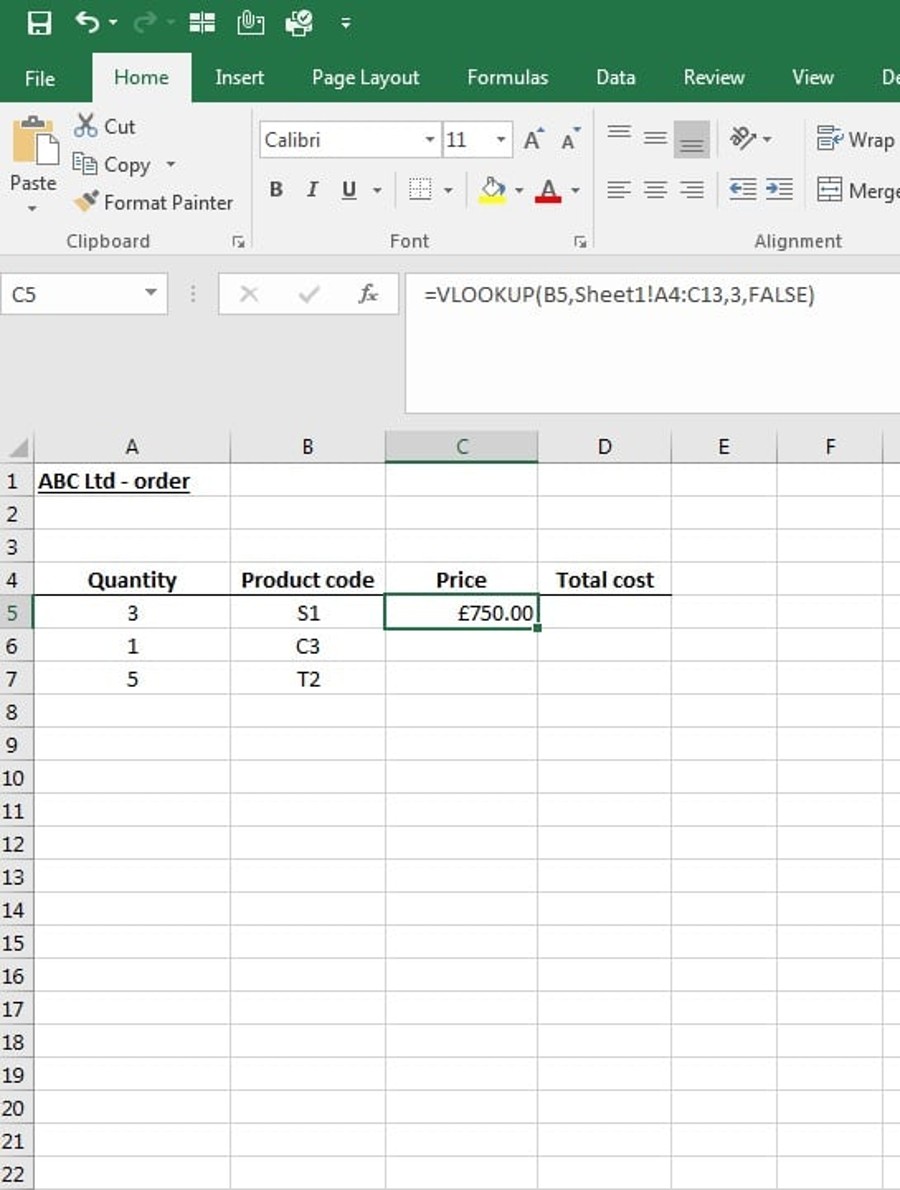Screen dimensions: 900x1190
Task: Click Decrease Indent icon
Action: pos(742,189)
